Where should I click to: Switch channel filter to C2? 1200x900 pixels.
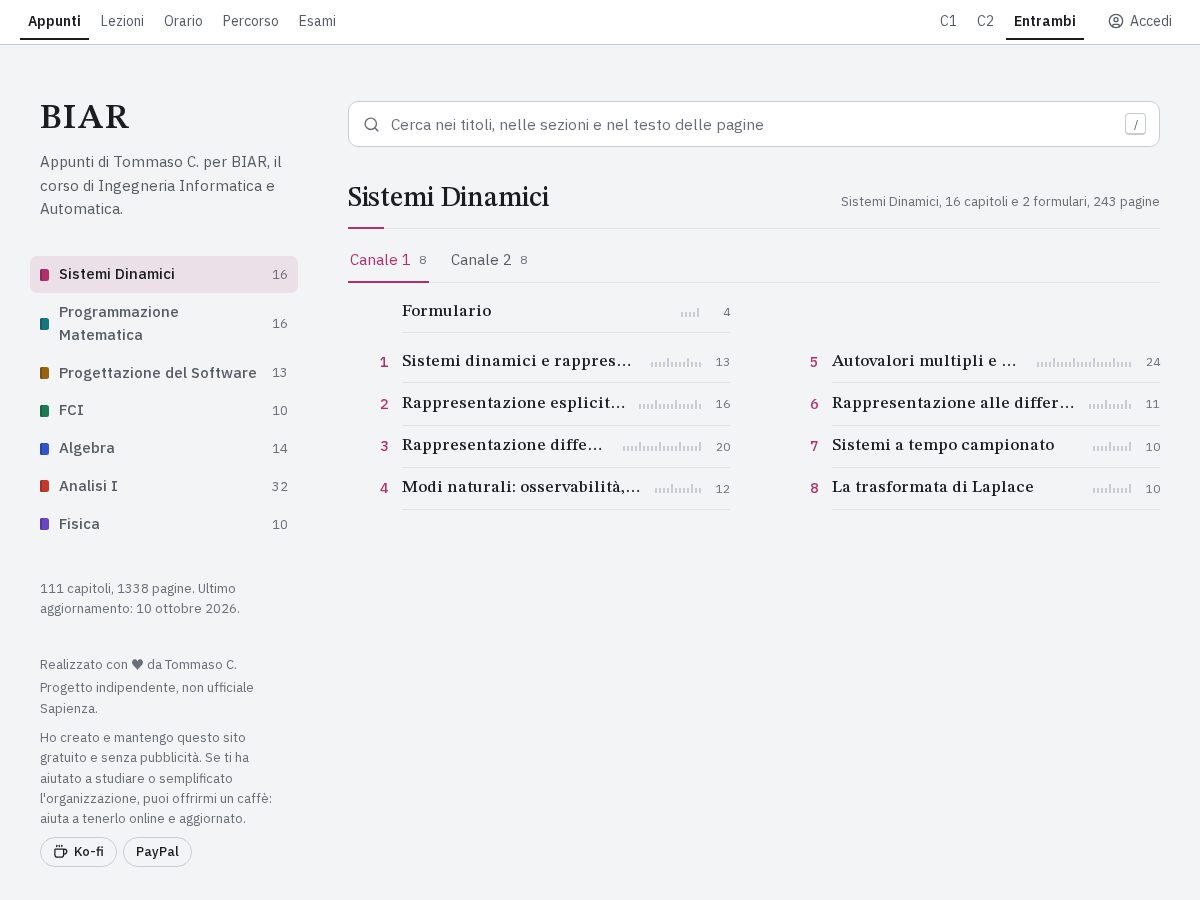pos(985,21)
